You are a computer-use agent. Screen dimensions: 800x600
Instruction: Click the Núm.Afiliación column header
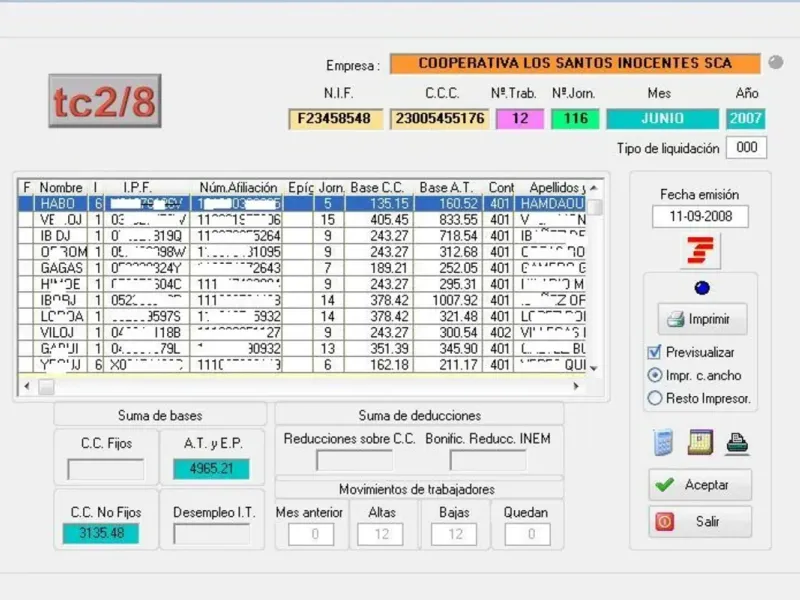(x=237, y=188)
